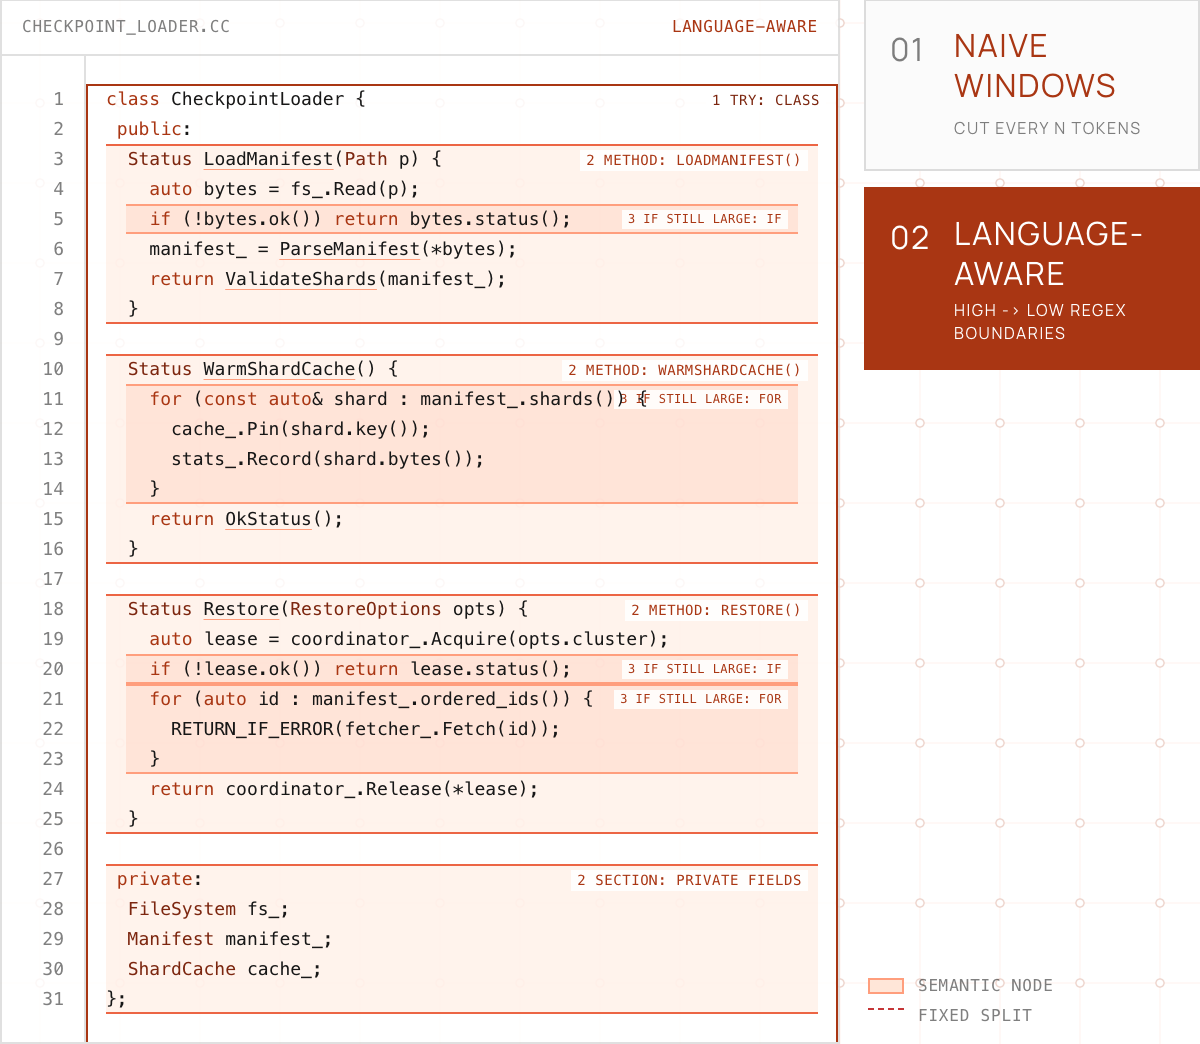Select the Naive Windows tab
This screenshot has height=1044, width=1200.
[x=1032, y=85]
